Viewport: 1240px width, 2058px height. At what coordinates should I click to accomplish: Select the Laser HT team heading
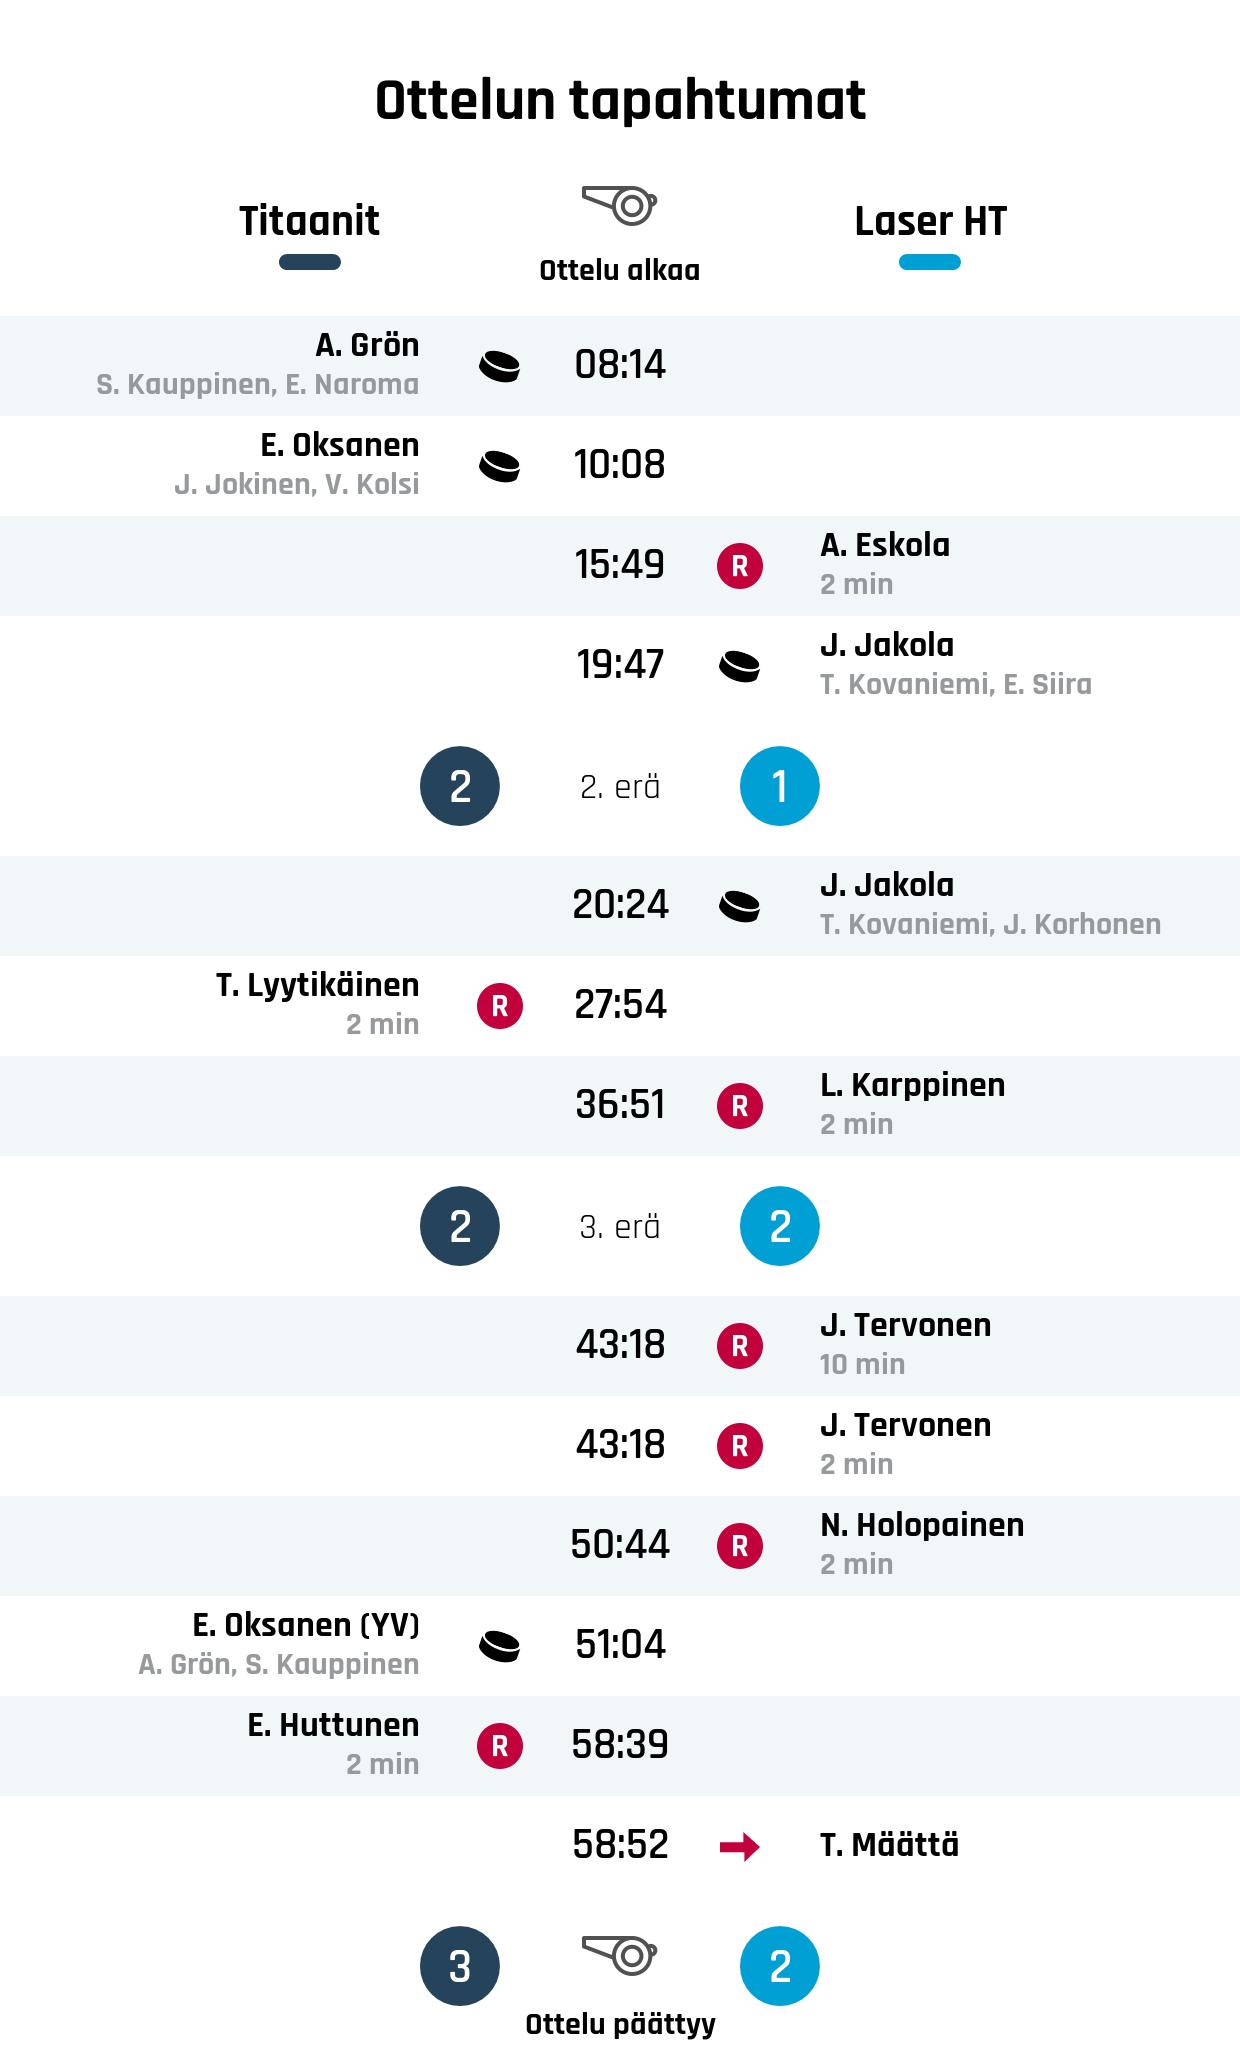930,221
